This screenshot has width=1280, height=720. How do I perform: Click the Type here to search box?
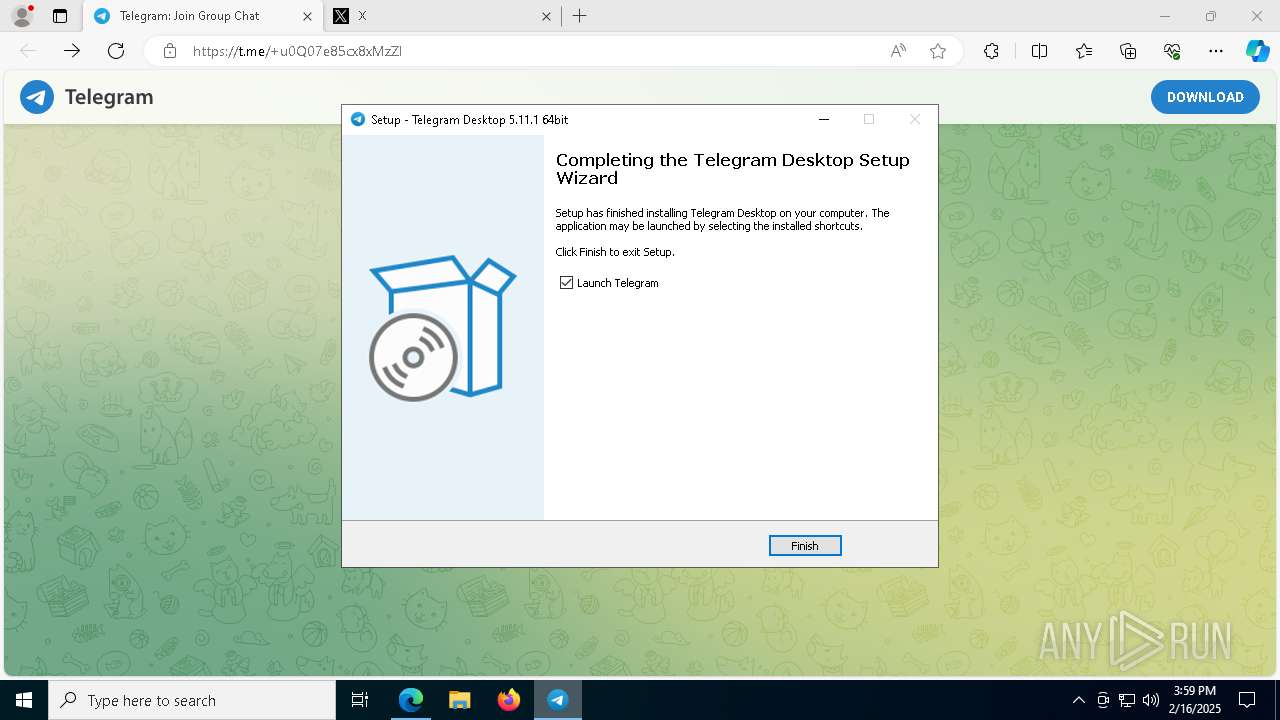[x=192, y=700]
